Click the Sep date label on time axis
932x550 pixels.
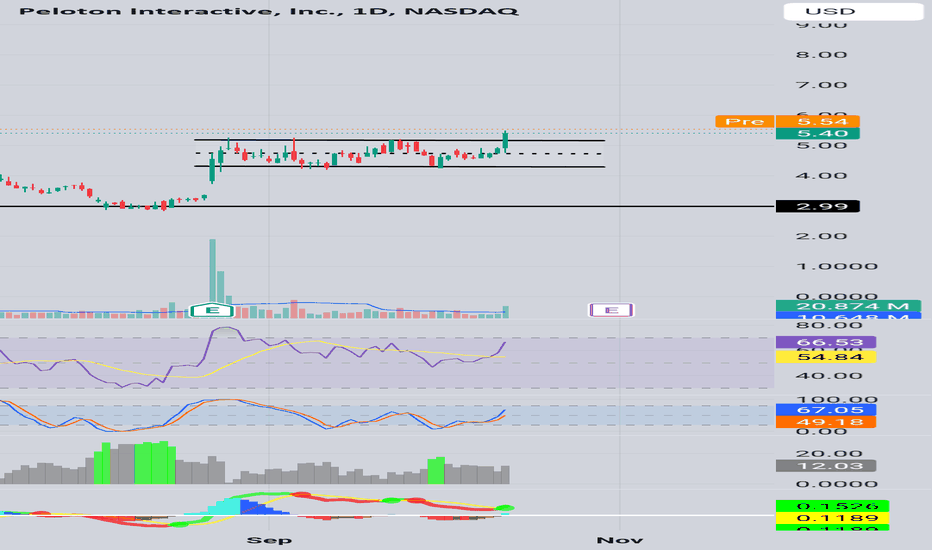269,540
